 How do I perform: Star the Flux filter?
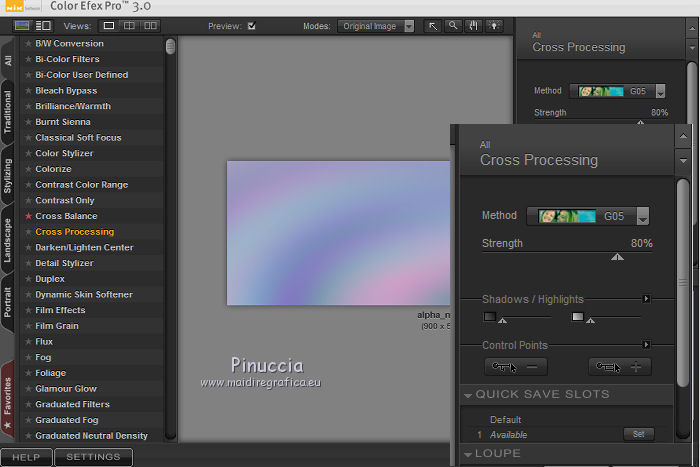(28, 342)
